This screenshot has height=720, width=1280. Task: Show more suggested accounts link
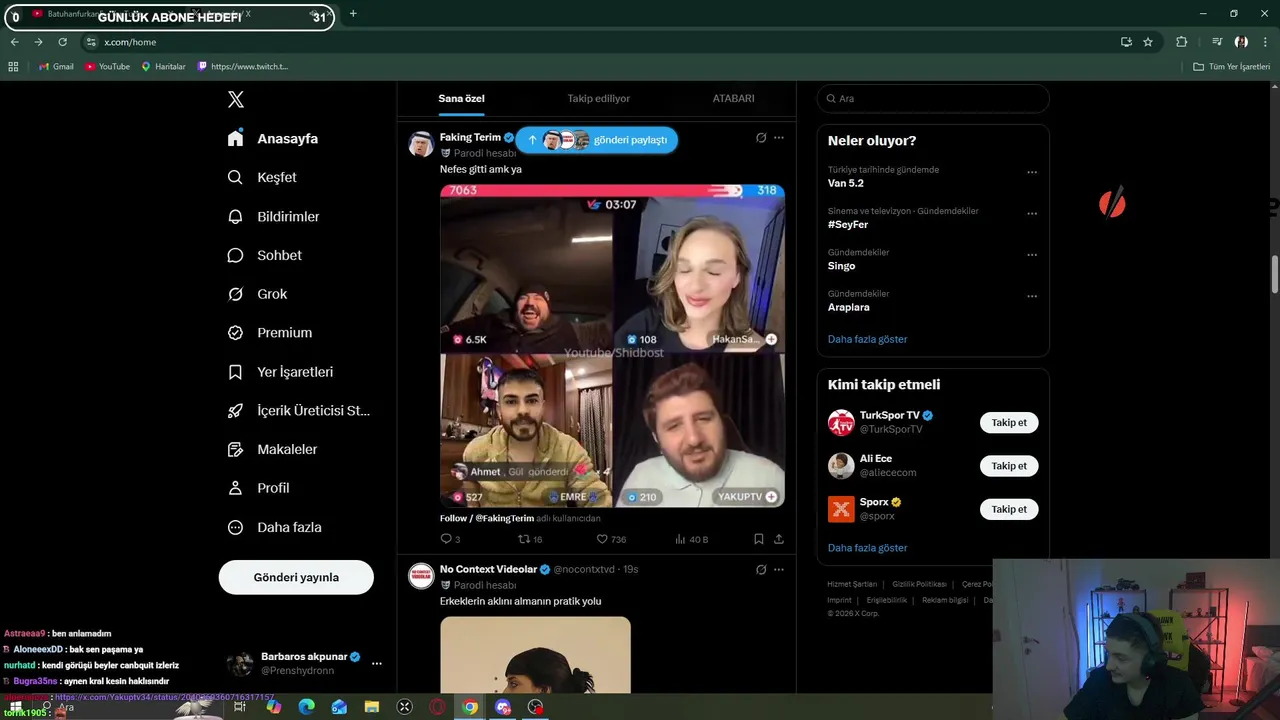867,548
